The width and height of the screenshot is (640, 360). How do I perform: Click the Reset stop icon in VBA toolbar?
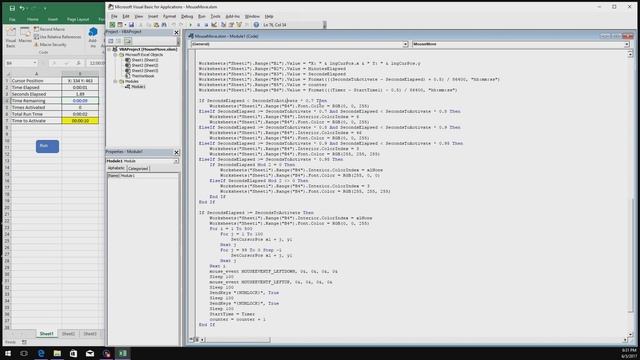(x=206, y=25)
